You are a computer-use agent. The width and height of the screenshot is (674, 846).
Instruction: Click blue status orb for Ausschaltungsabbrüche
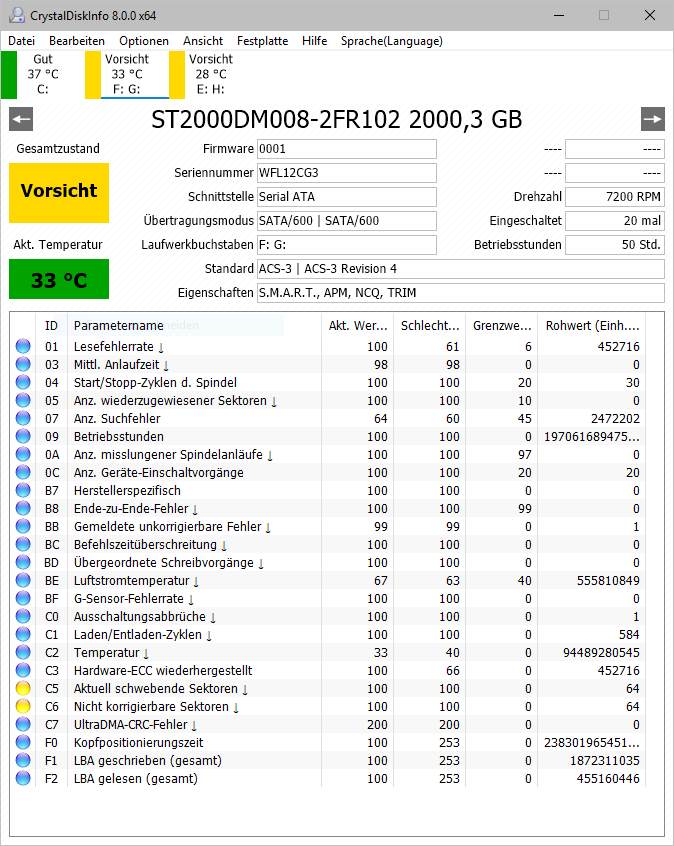pyautogui.click(x=23, y=617)
